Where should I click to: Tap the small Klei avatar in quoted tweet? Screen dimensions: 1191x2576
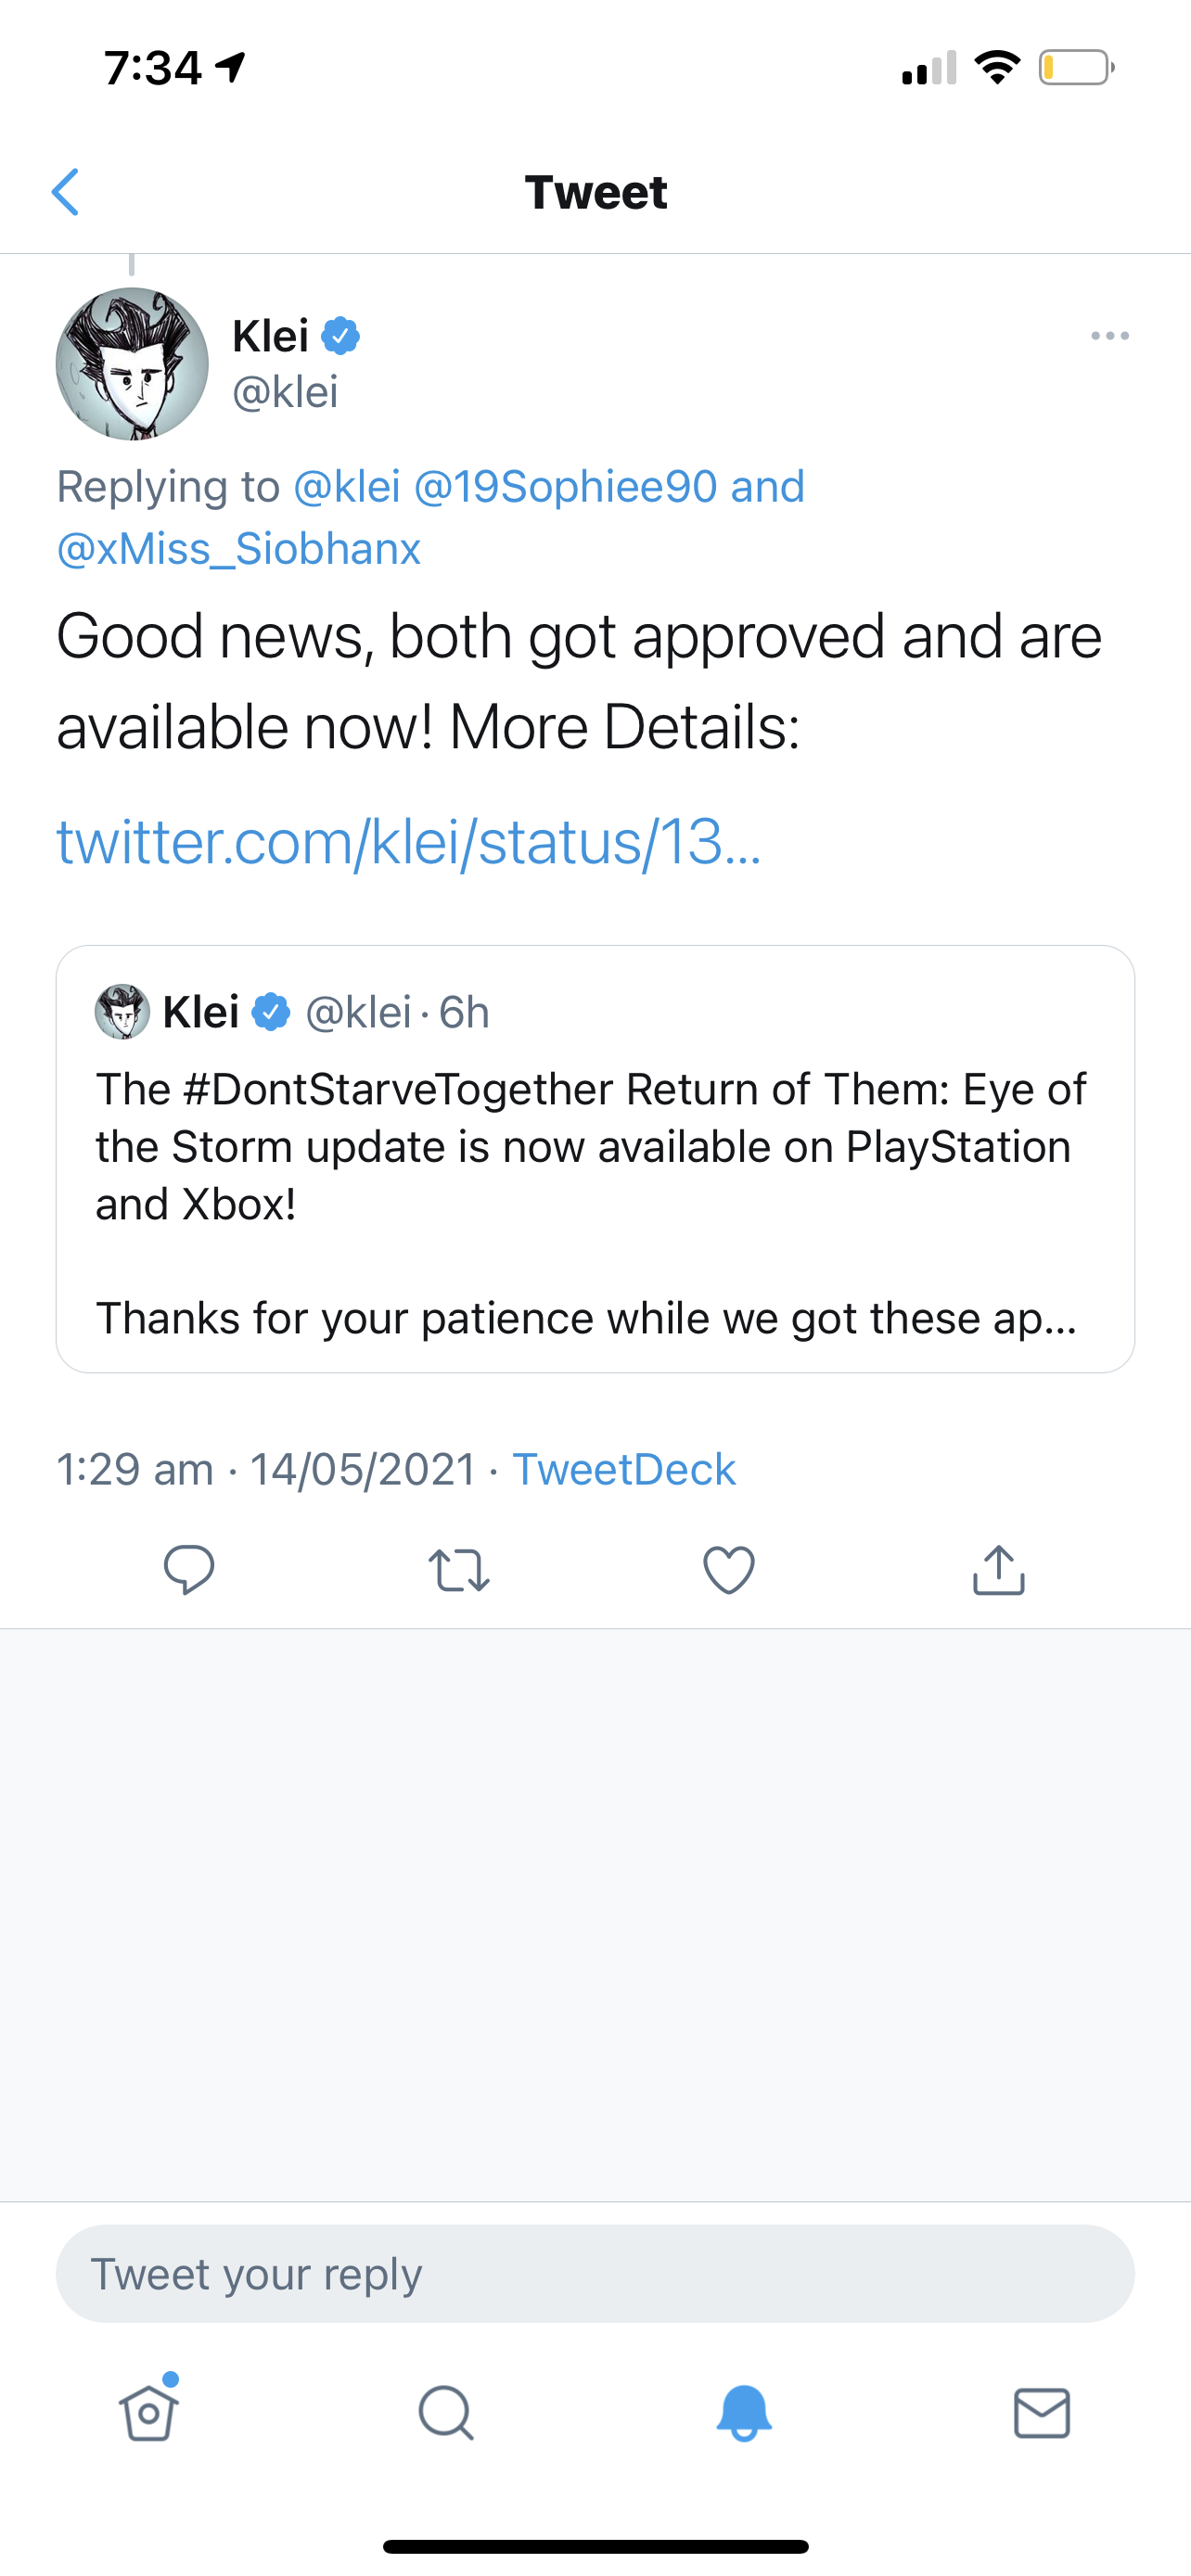[x=122, y=1012]
